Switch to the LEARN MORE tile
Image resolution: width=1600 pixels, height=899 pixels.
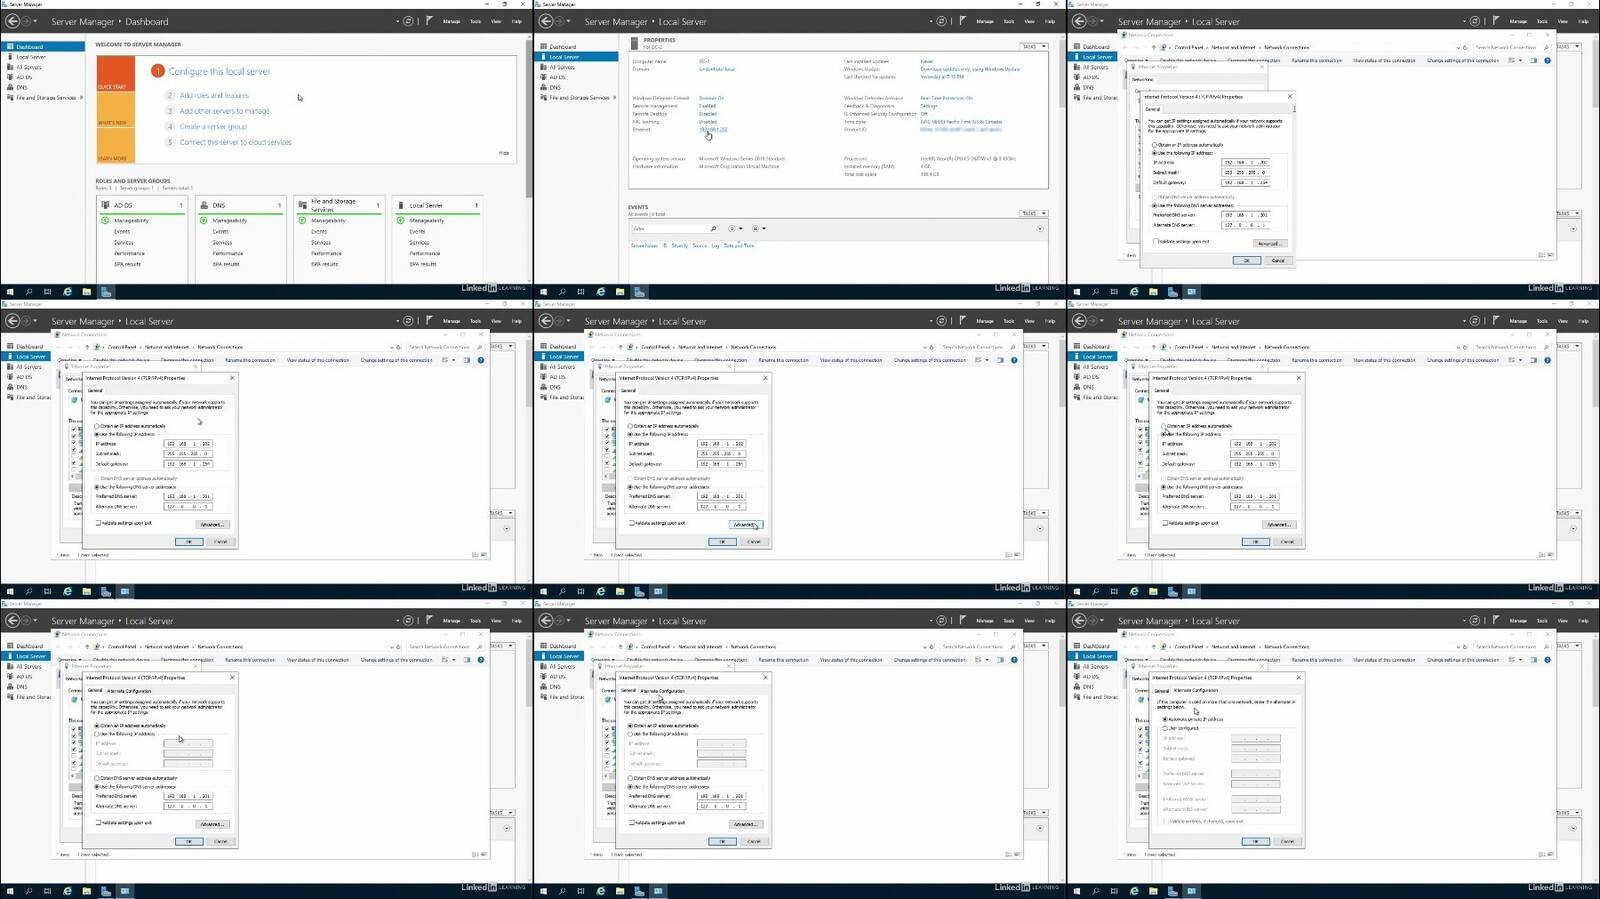115,145
